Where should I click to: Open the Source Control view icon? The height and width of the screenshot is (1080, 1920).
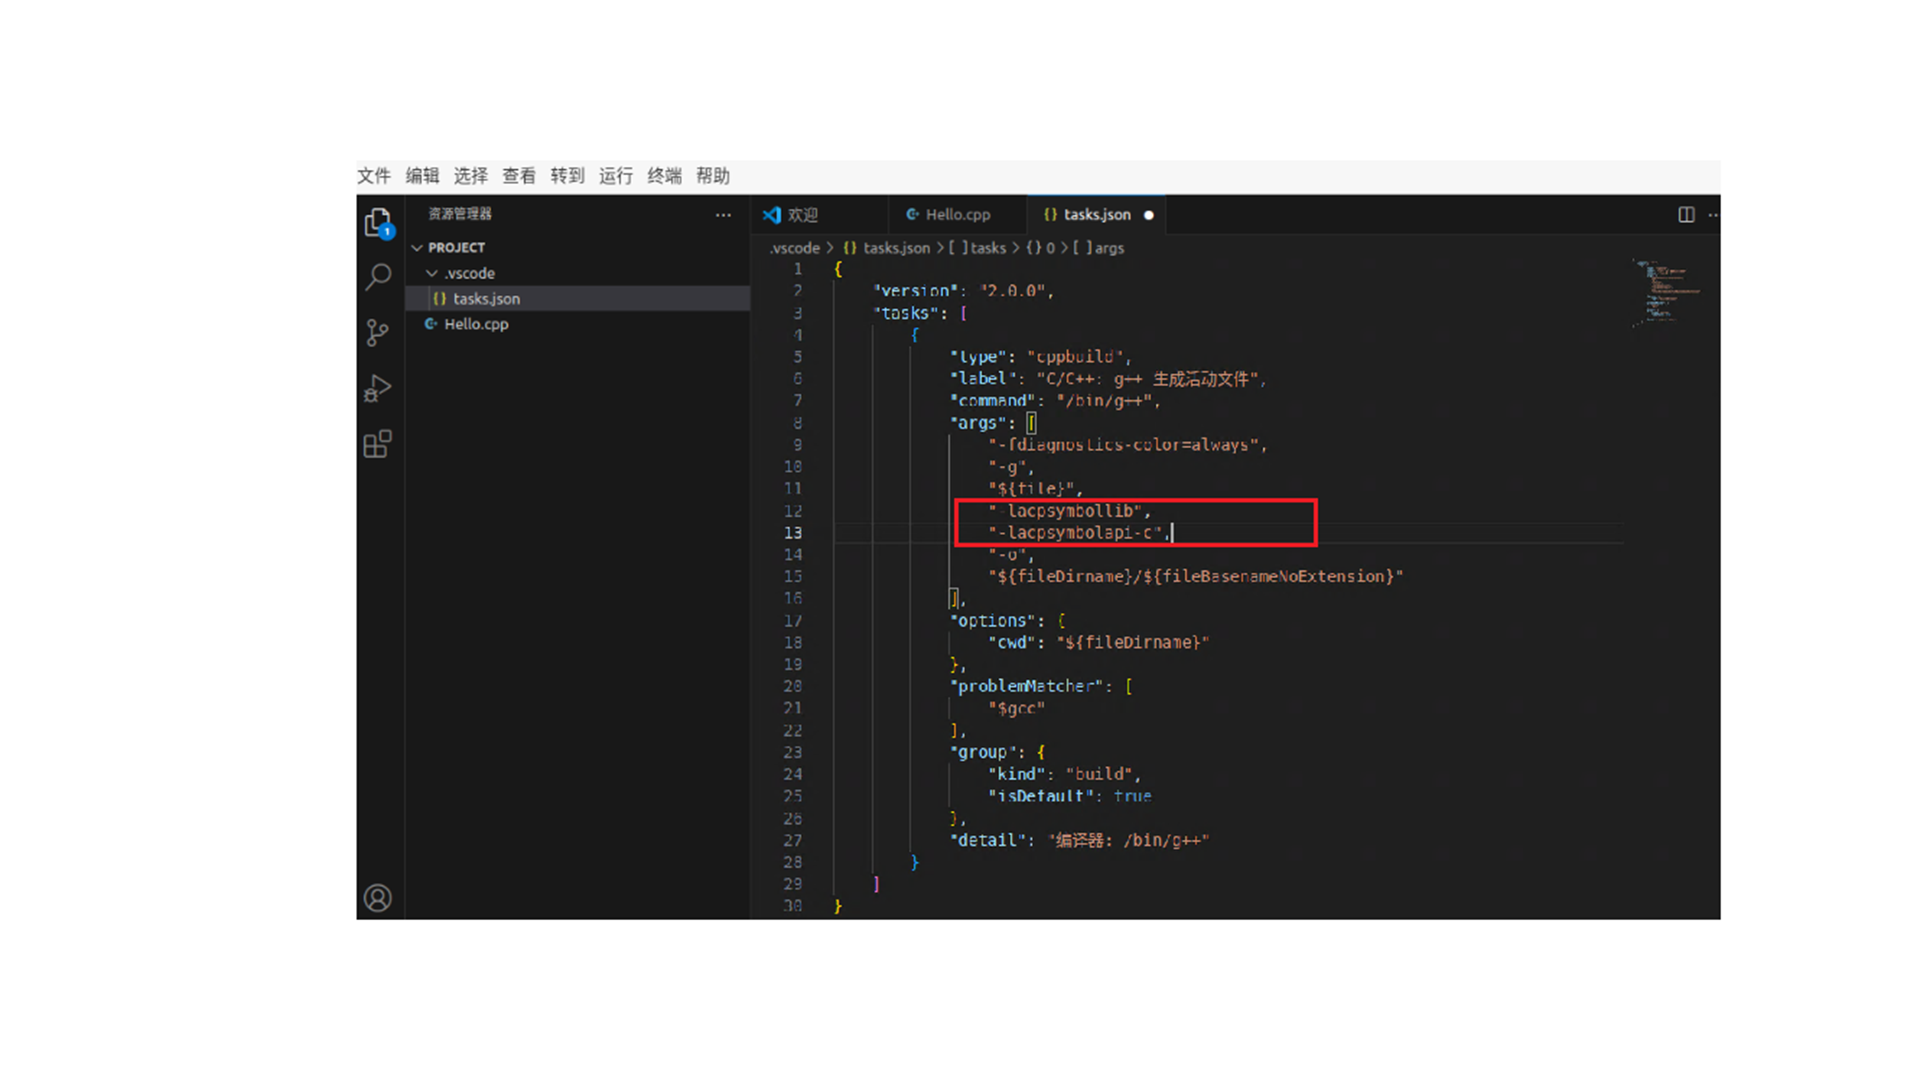pos(378,332)
